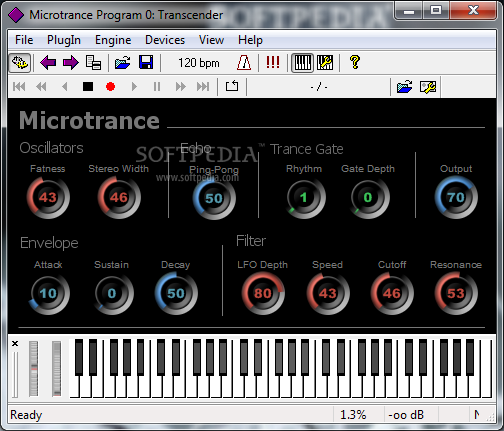Click the plugin settings icon at toolbar start

click(20, 63)
